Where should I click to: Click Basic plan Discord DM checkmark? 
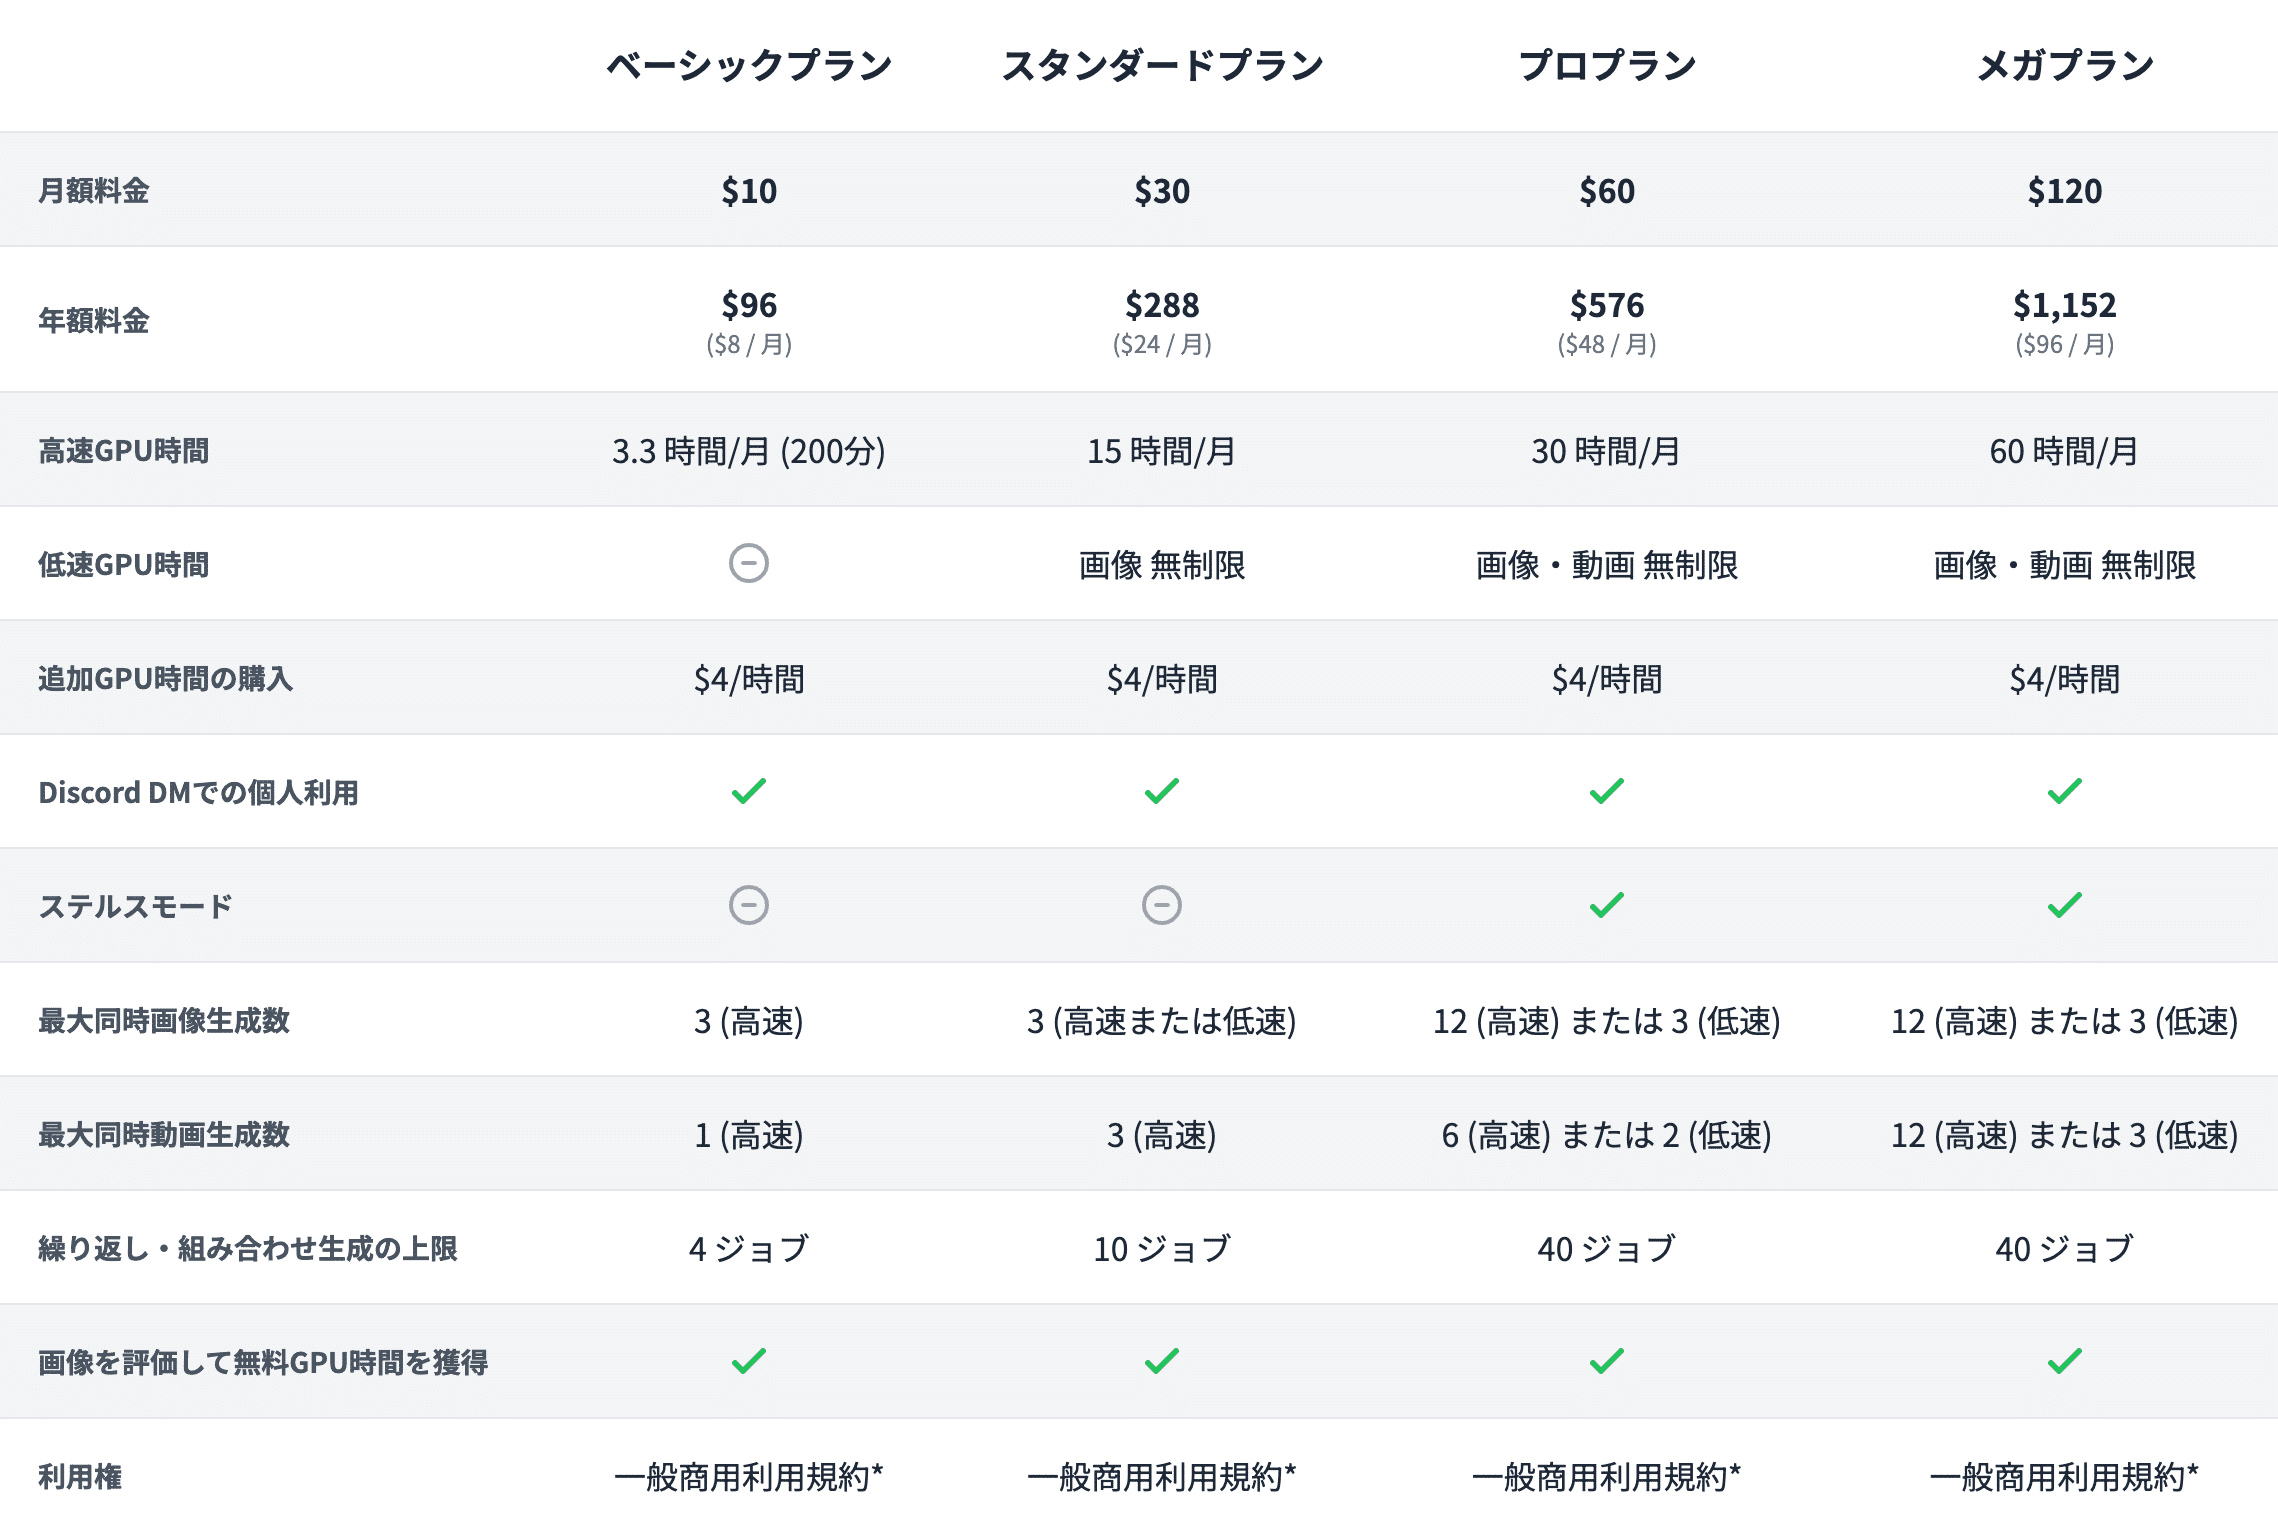[748, 791]
